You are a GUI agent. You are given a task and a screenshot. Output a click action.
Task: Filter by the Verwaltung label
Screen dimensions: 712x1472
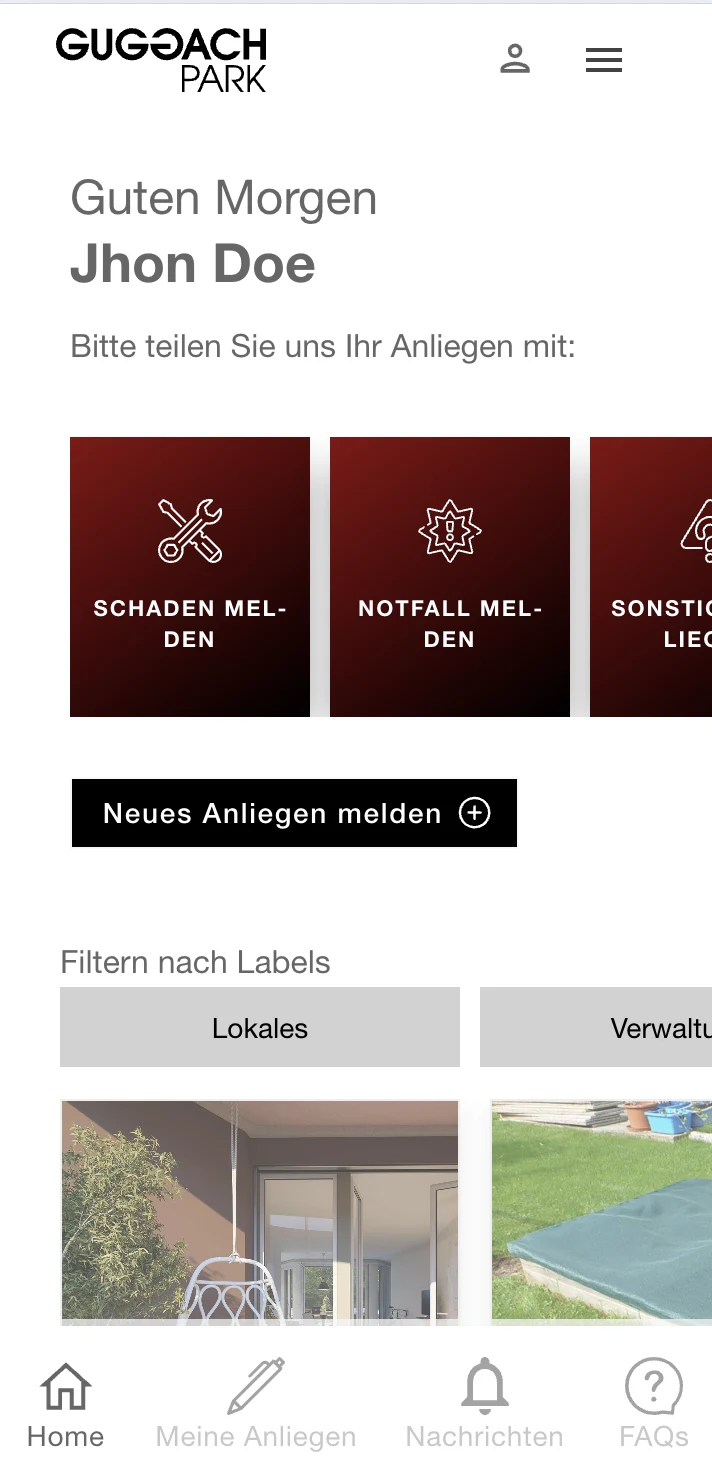tap(596, 1027)
